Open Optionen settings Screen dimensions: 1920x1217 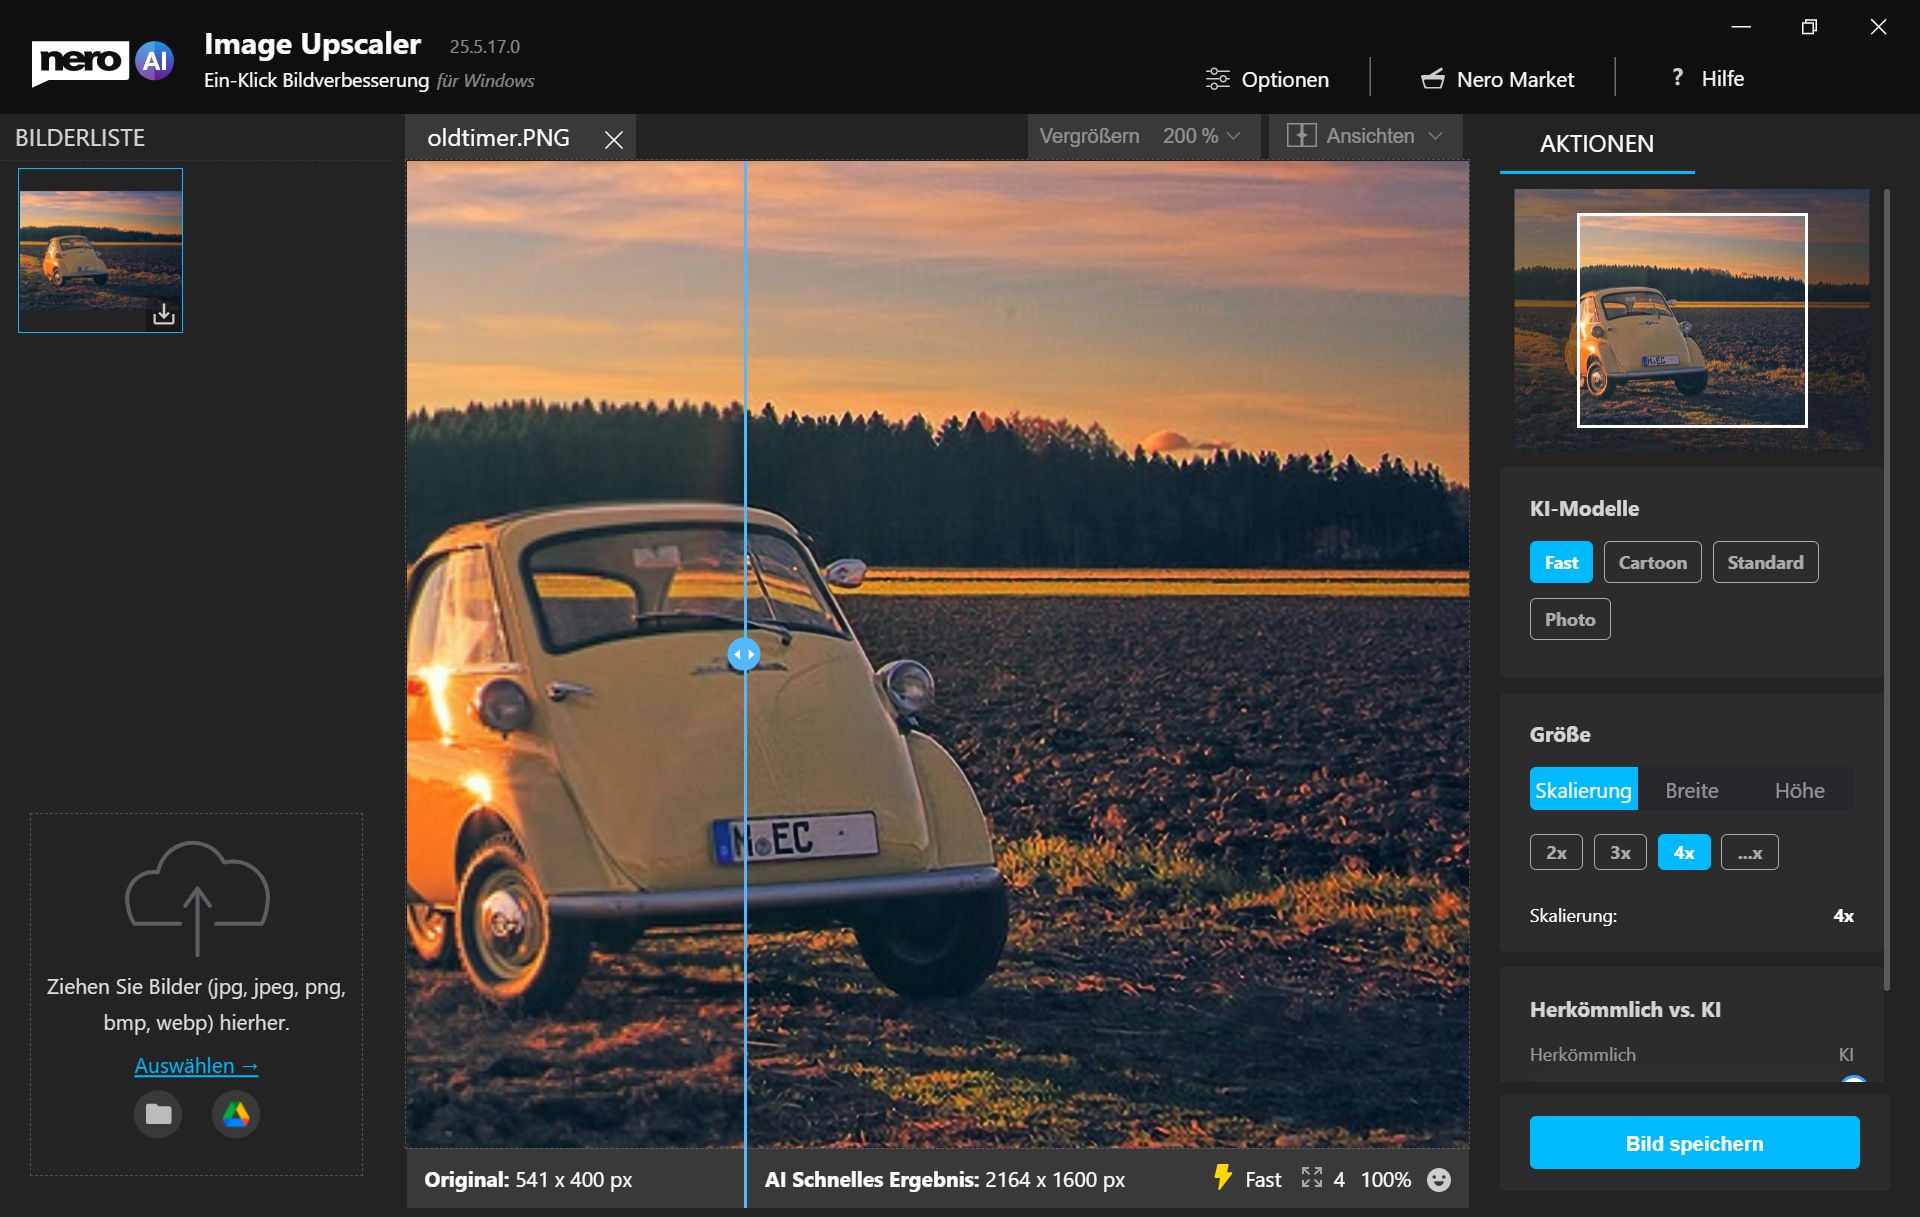coord(1267,79)
